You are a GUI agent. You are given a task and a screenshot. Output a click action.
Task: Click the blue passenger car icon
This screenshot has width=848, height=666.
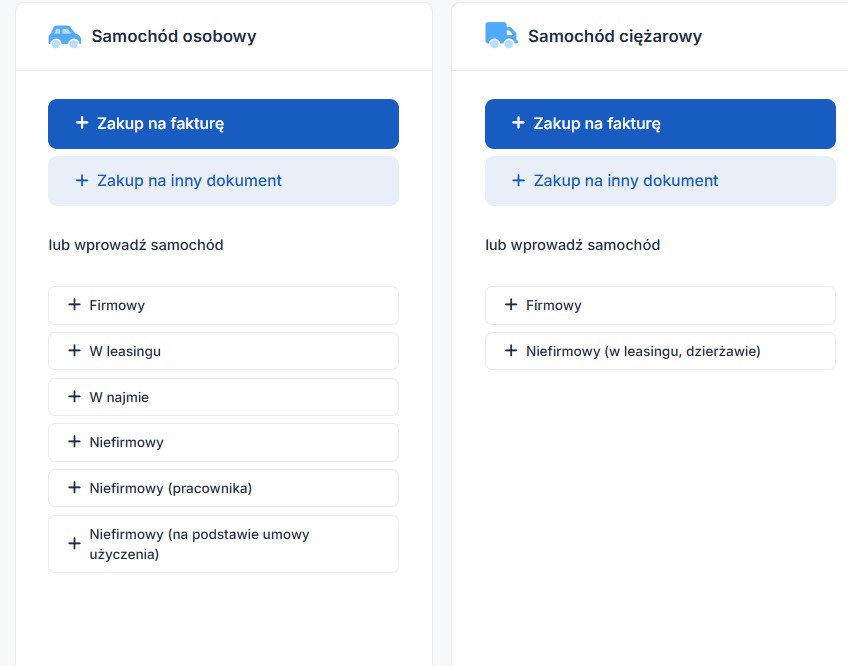(64, 36)
